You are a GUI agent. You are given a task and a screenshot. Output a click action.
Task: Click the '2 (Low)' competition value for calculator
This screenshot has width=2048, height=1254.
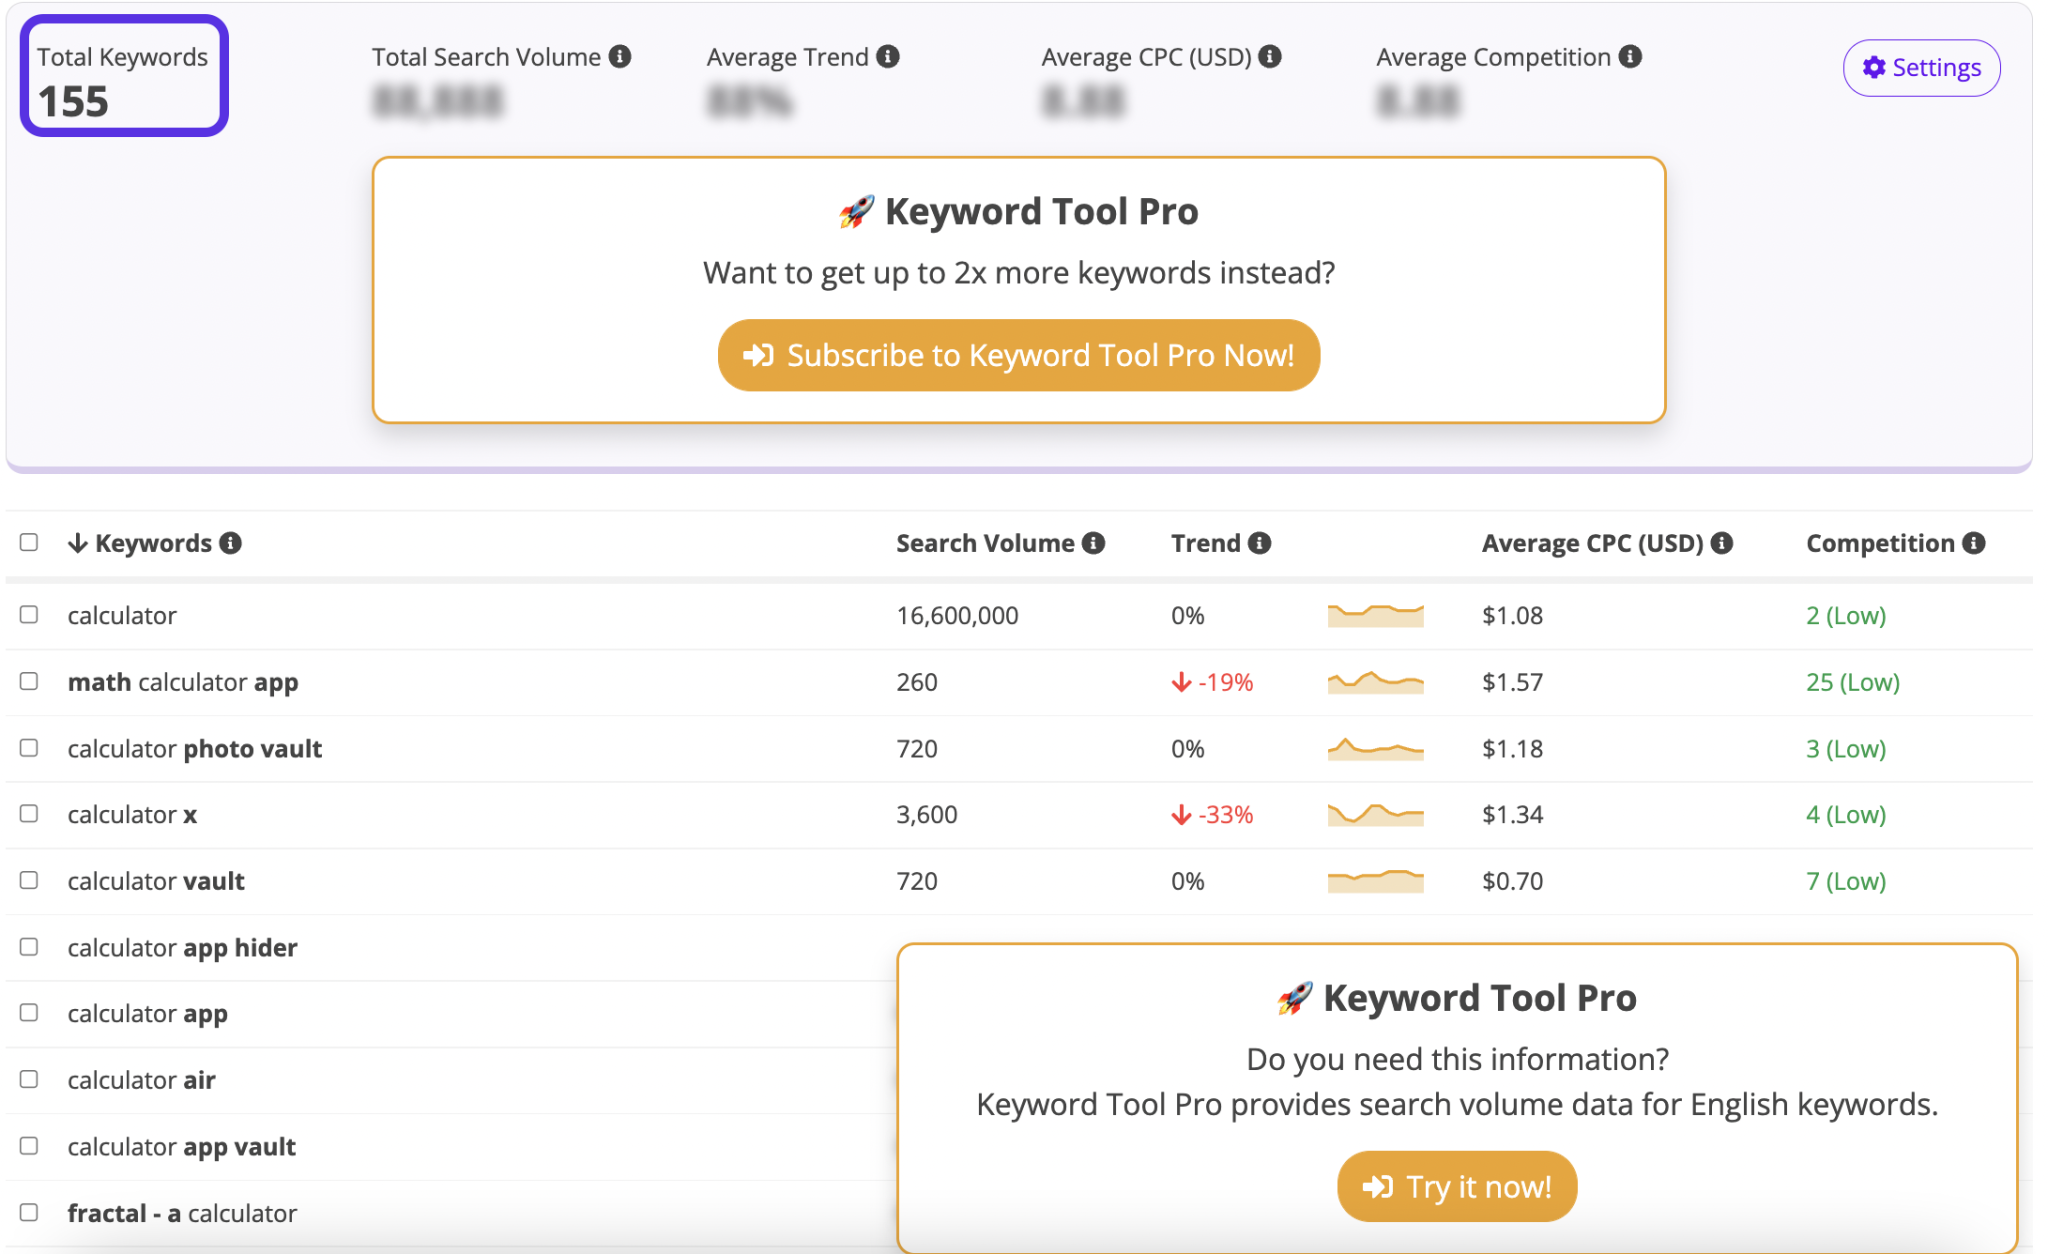coord(1845,615)
